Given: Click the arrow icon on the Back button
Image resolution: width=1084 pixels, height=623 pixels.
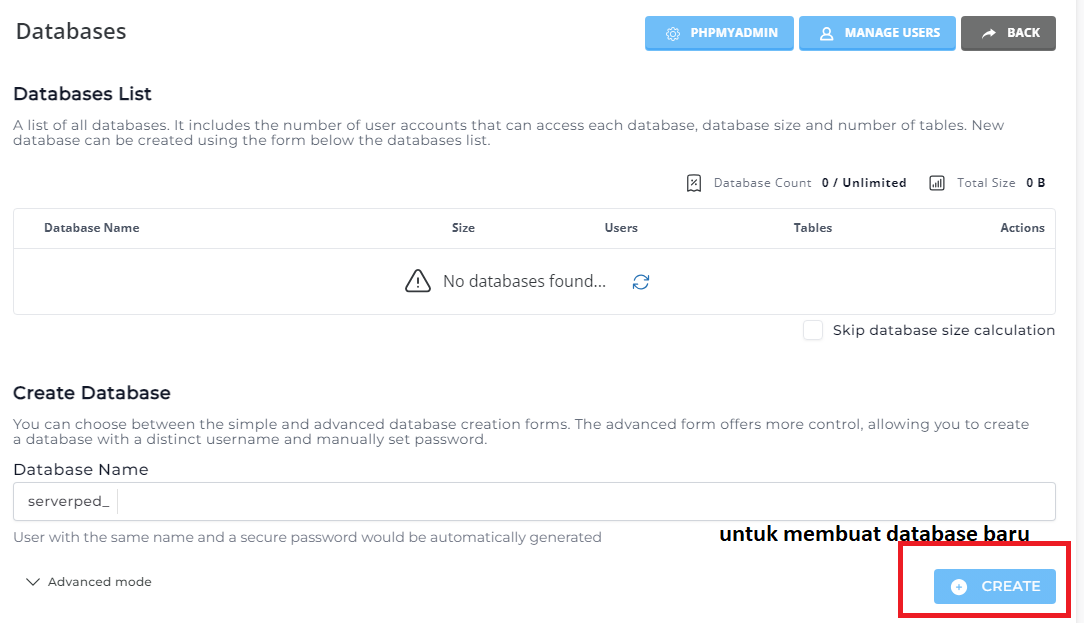Looking at the screenshot, I should (x=988, y=33).
